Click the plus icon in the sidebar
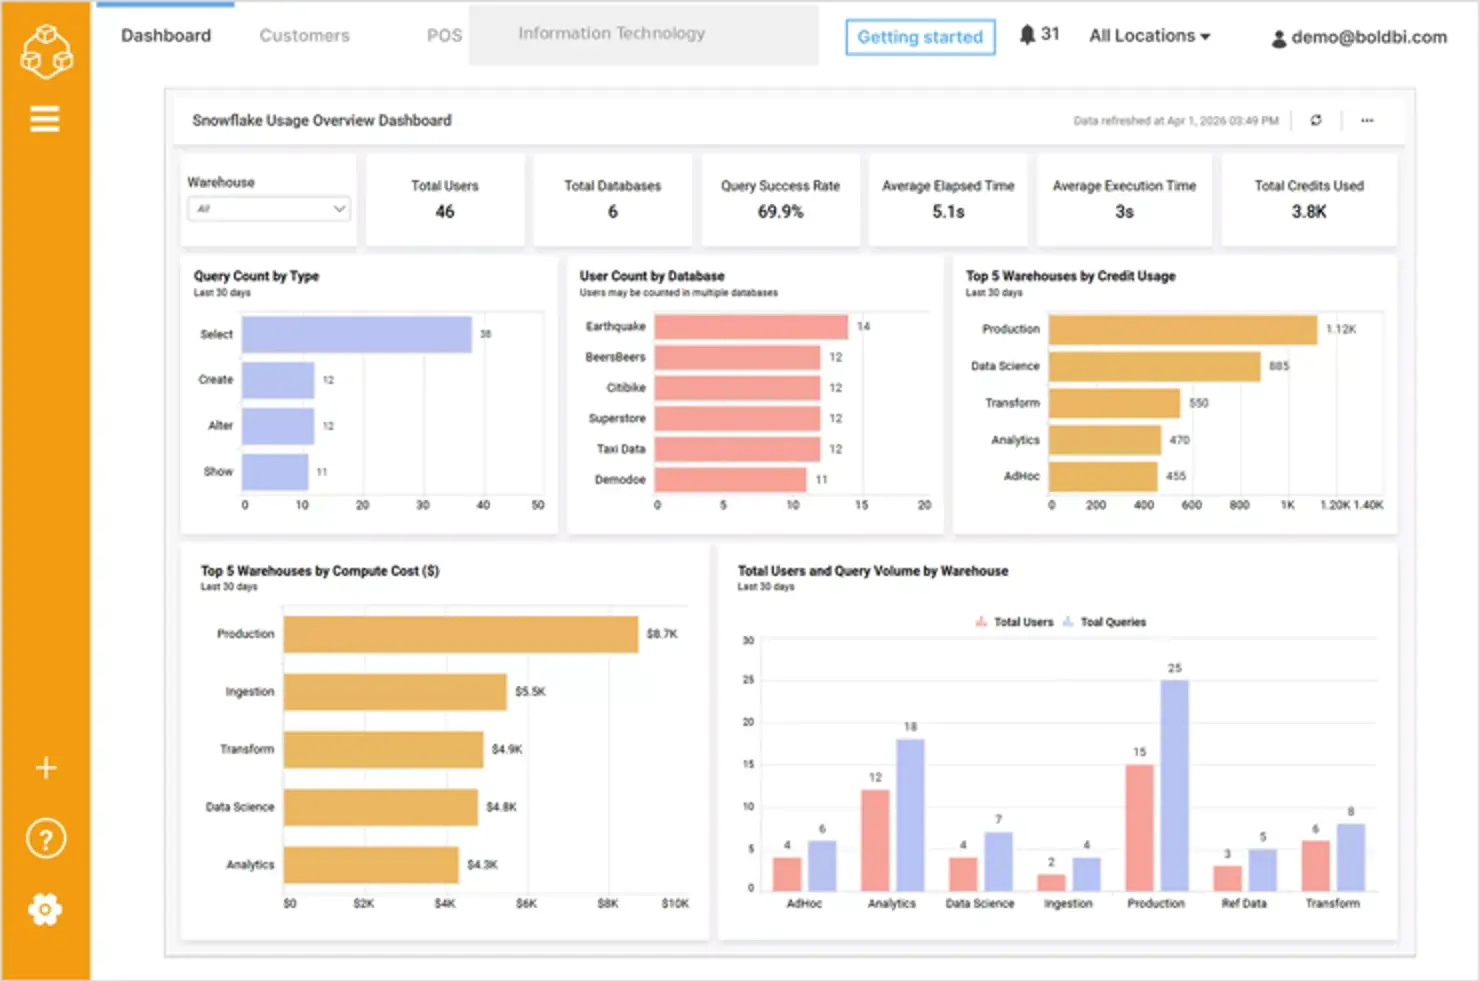 pyautogui.click(x=46, y=768)
